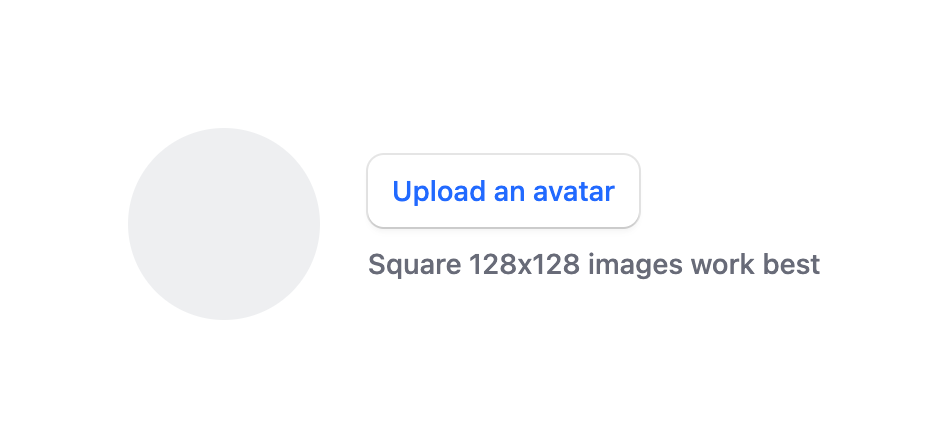Hit the white rounded upload button
This screenshot has height=448, width=948.
coord(503,191)
